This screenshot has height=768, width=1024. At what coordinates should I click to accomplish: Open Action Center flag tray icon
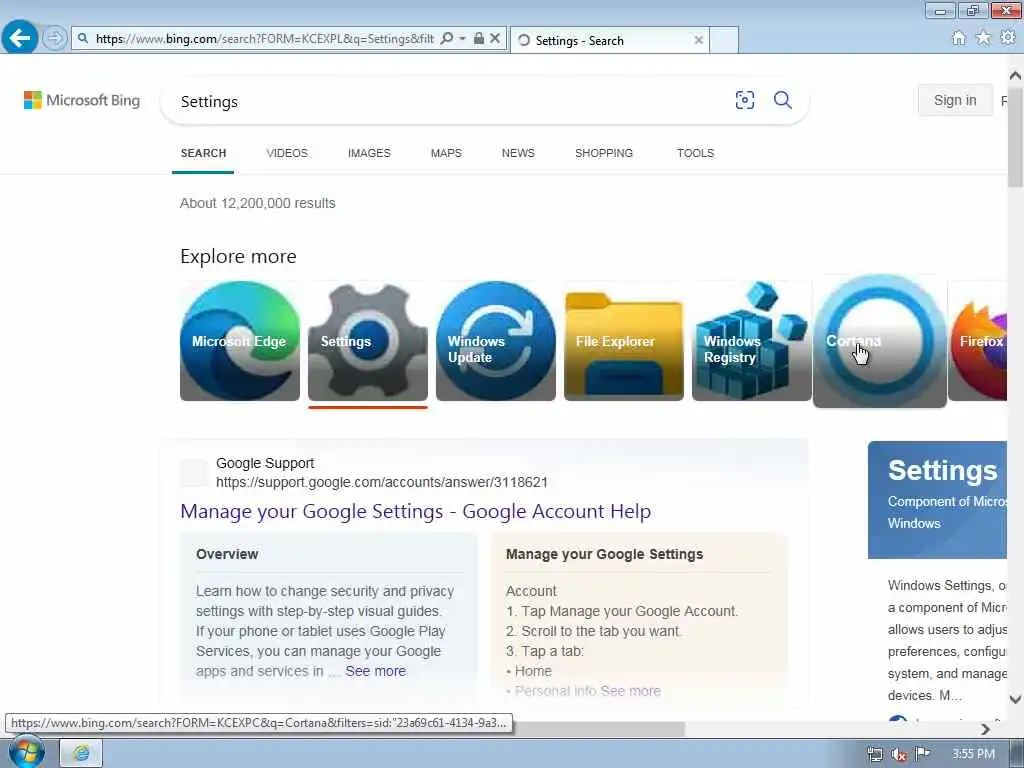tap(922, 754)
